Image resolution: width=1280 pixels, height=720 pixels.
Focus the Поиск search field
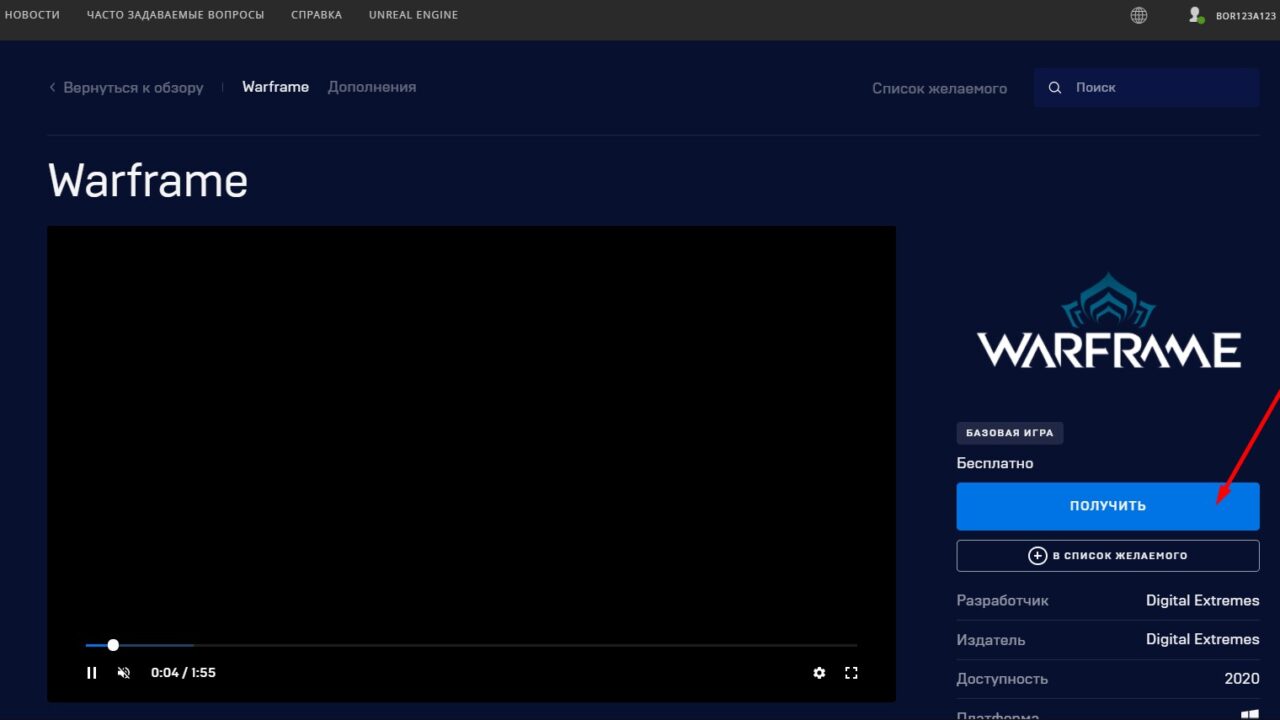click(1160, 88)
